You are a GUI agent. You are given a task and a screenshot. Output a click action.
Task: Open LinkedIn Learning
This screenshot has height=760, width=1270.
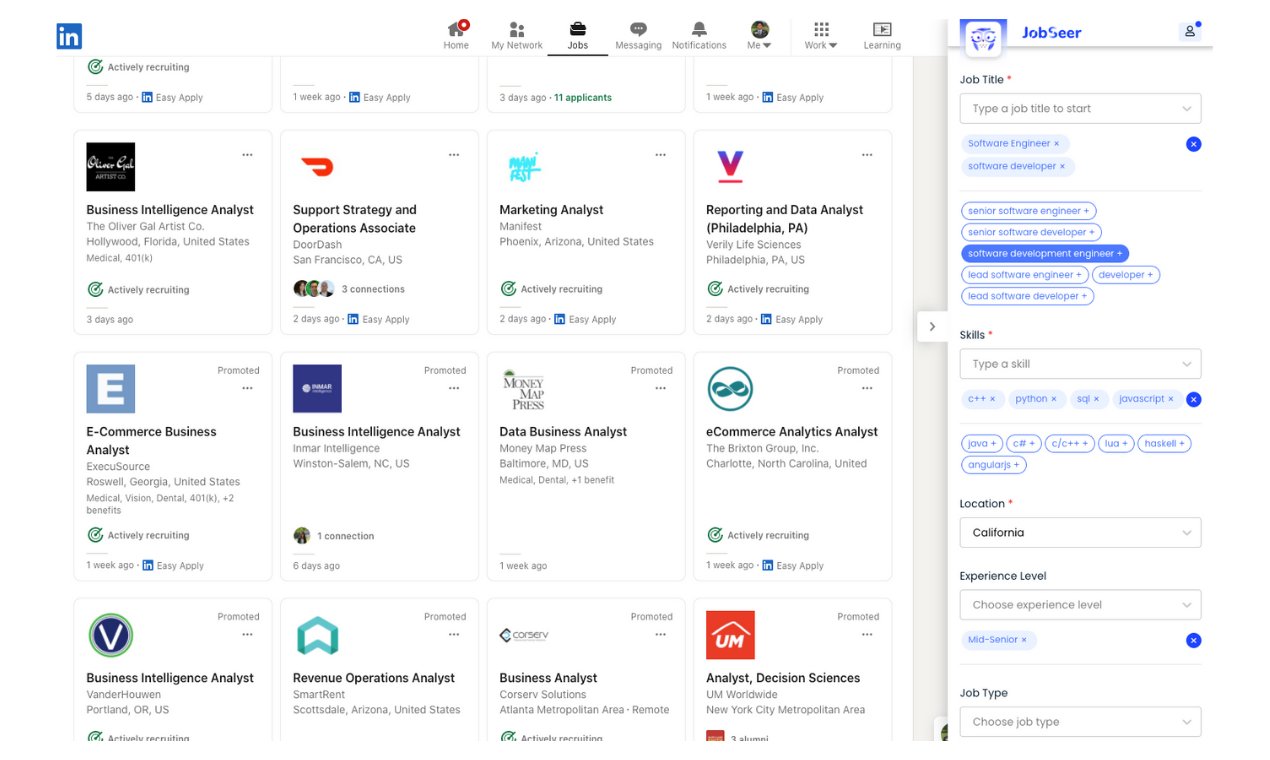[x=882, y=35]
